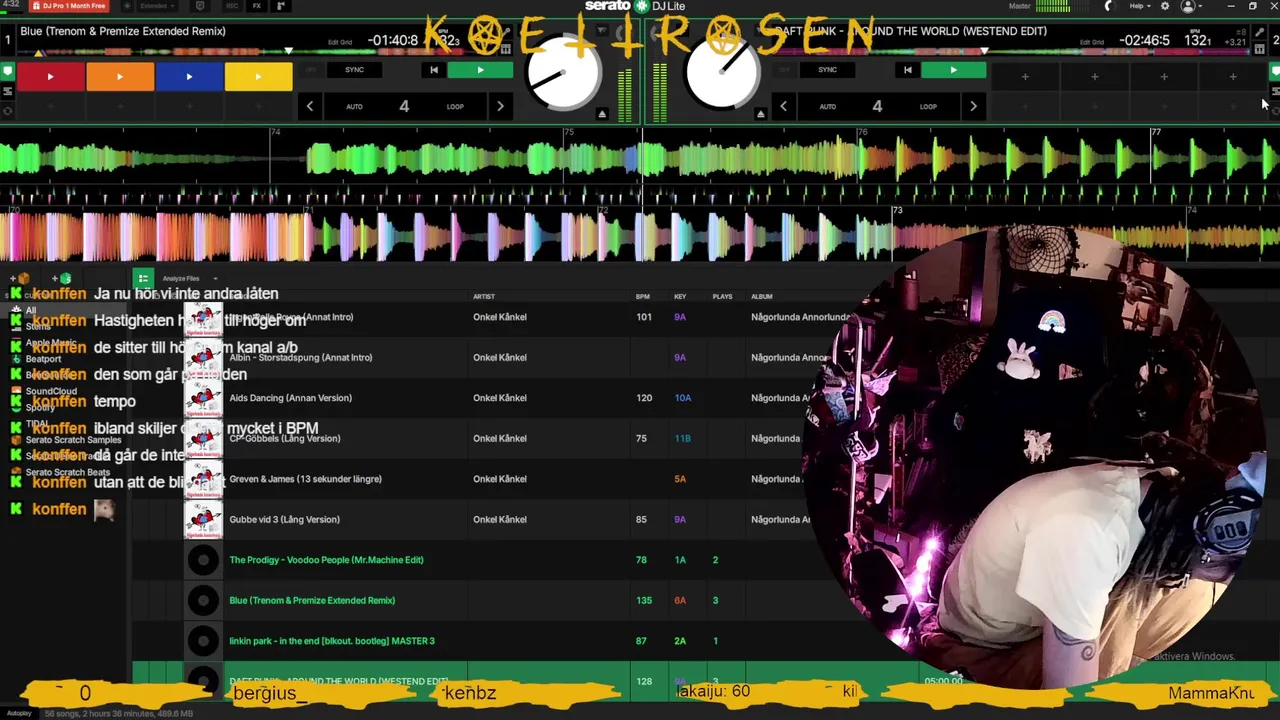Screen dimensions: 1280x720
Task: Select the hot cue pad mode on right deck
Action: tap(1274, 72)
